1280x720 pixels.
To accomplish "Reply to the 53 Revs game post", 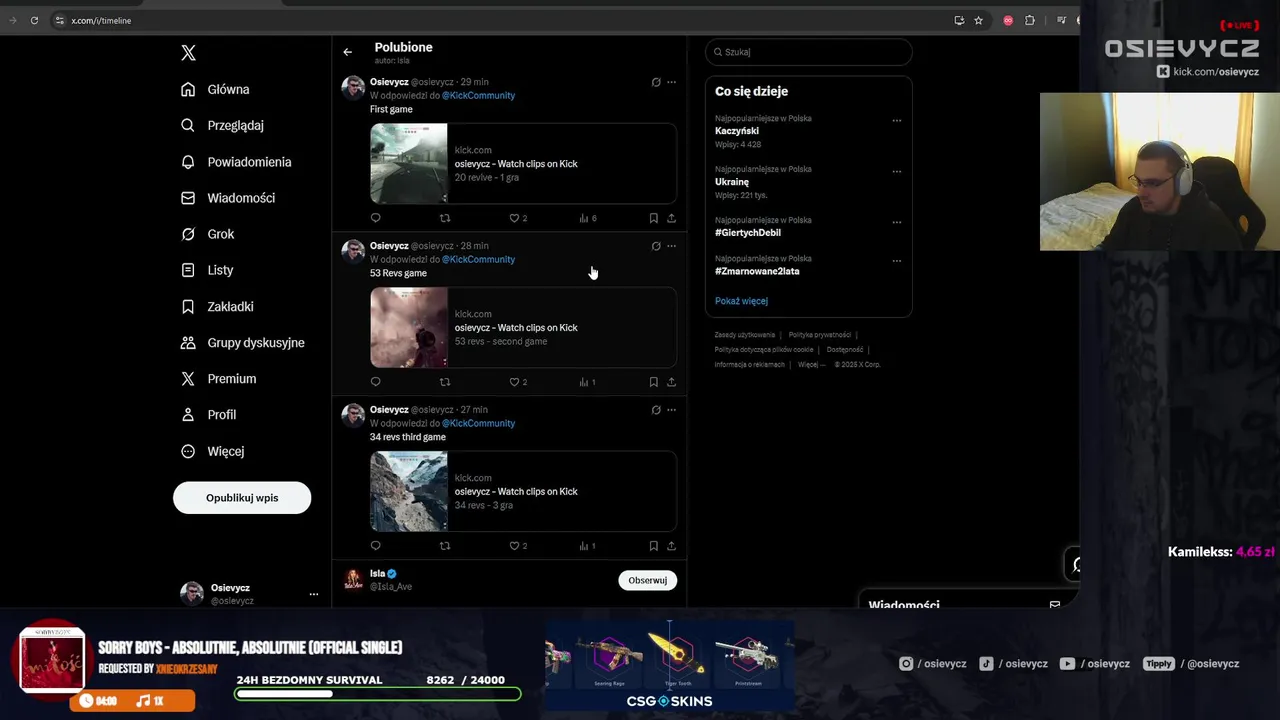I will click(376, 382).
